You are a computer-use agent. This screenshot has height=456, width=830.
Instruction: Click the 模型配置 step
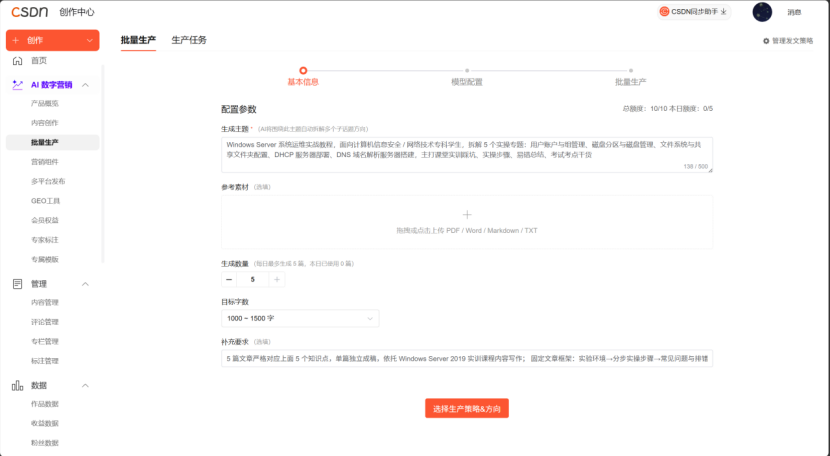pyautogui.click(x=467, y=82)
